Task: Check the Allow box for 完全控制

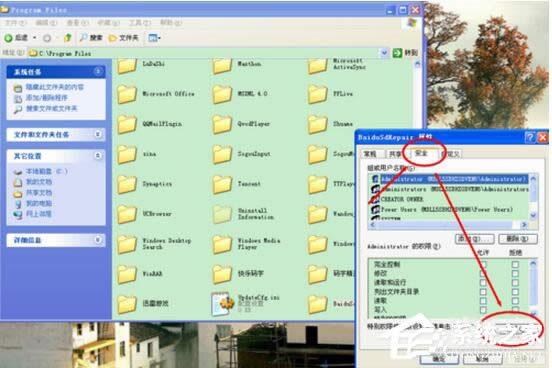Action: pos(483,264)
